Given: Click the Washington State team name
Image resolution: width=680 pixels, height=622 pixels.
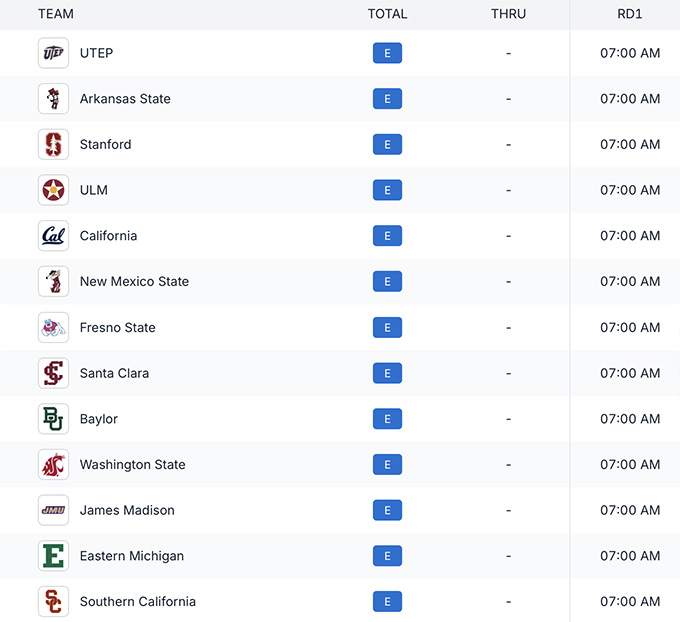Looking at the screenshot, I should (133, 465).
